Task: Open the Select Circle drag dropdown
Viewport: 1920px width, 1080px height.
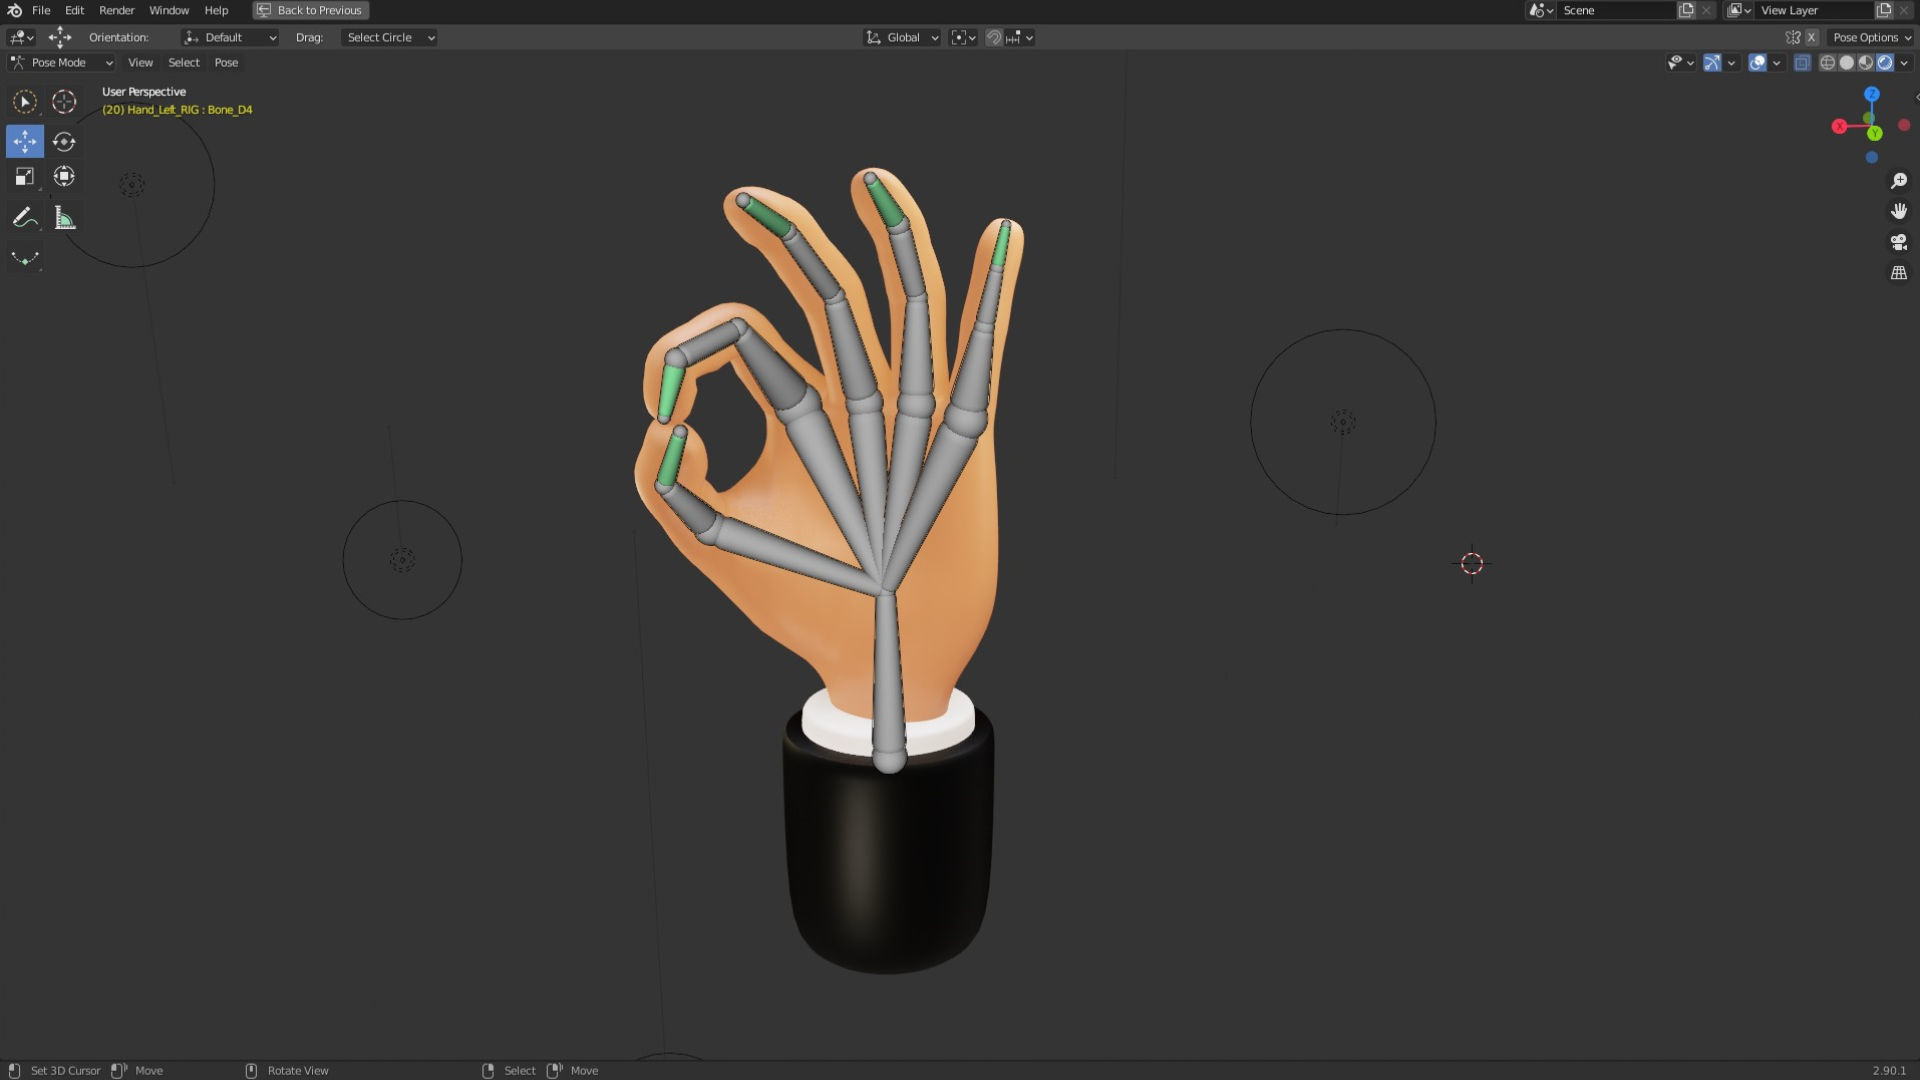Action: [x=388, y=37]
